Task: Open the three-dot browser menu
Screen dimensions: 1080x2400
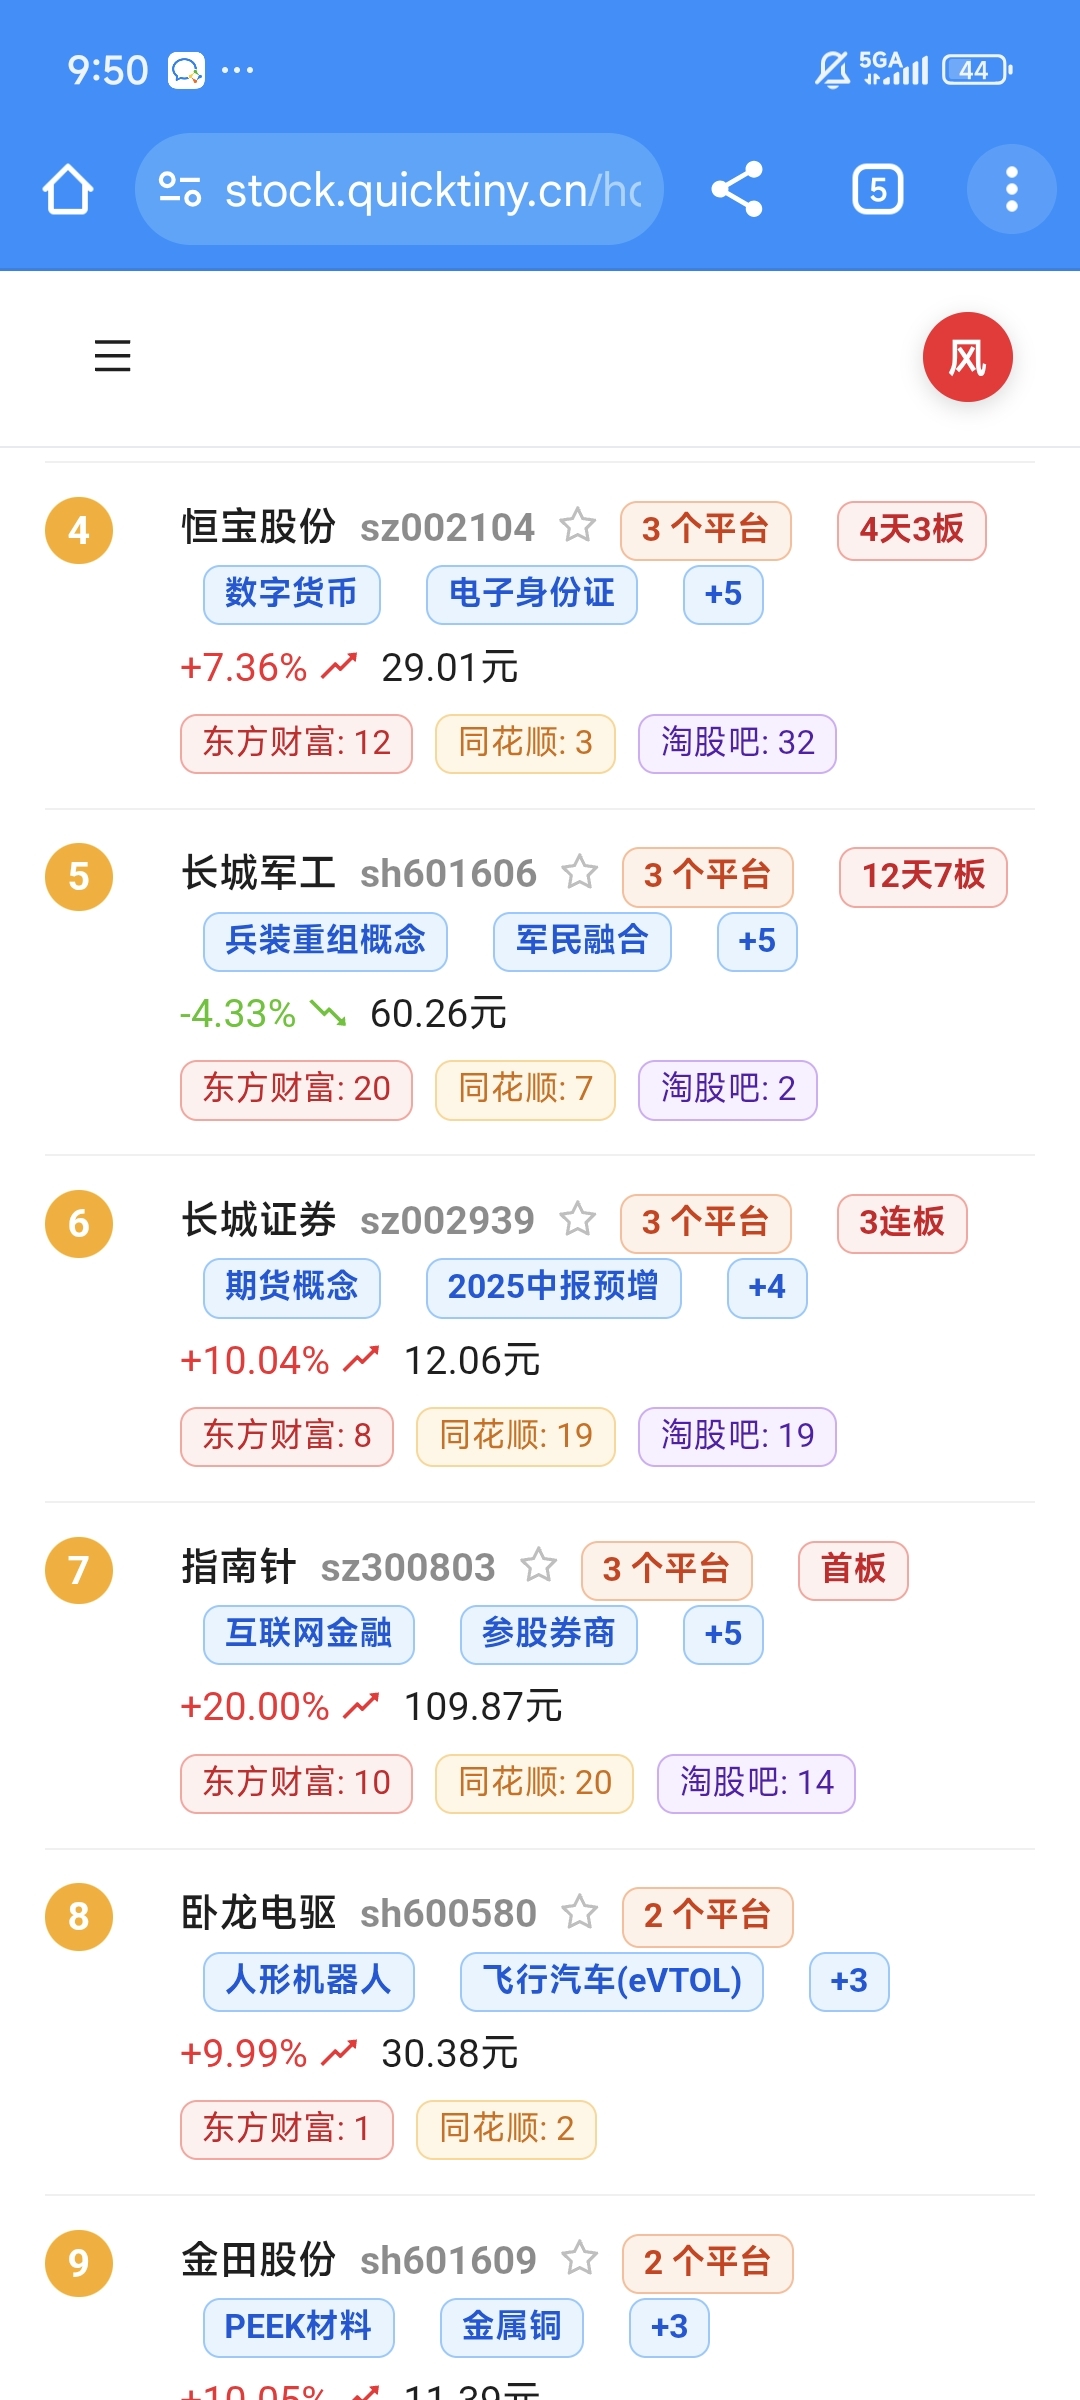Action: [1011, 189]
